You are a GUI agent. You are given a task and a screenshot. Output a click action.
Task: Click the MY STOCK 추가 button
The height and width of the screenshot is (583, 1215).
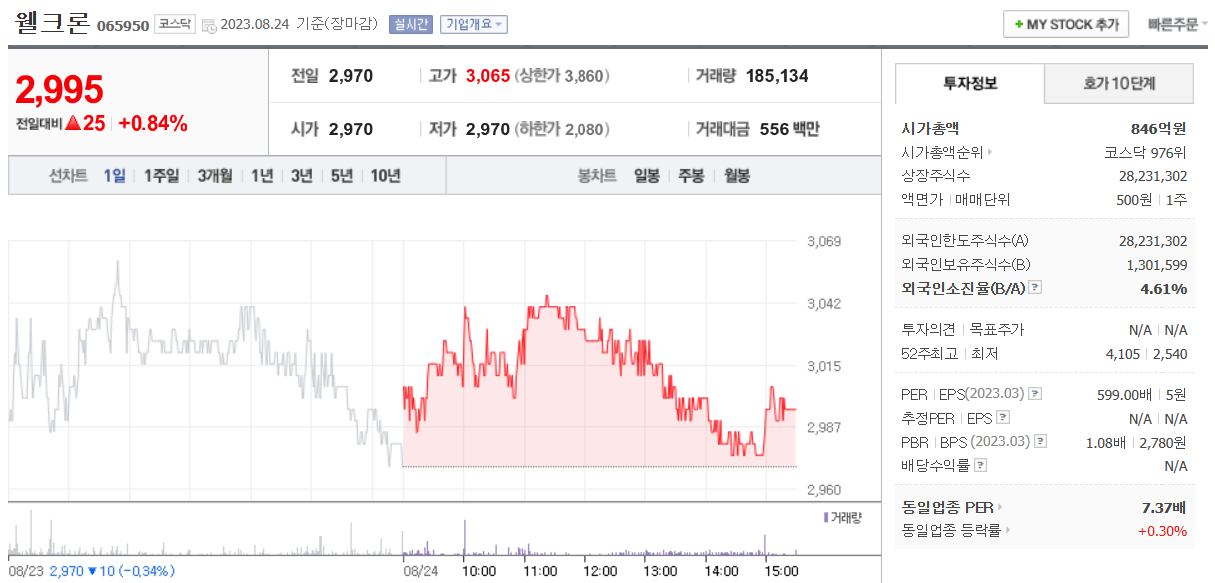pos(1065,23)
